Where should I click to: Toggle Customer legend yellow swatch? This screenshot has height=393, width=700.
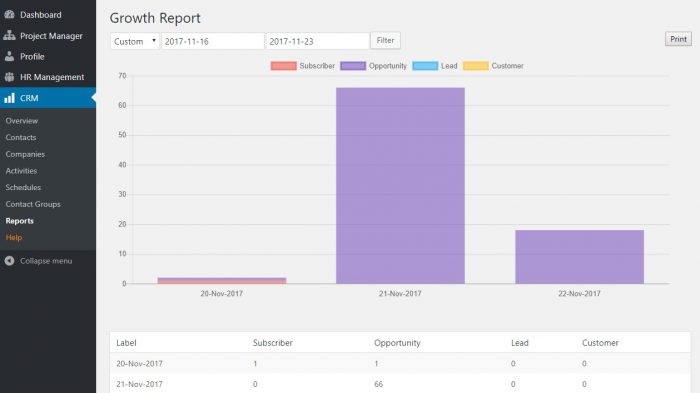click(x=476, y=66)
